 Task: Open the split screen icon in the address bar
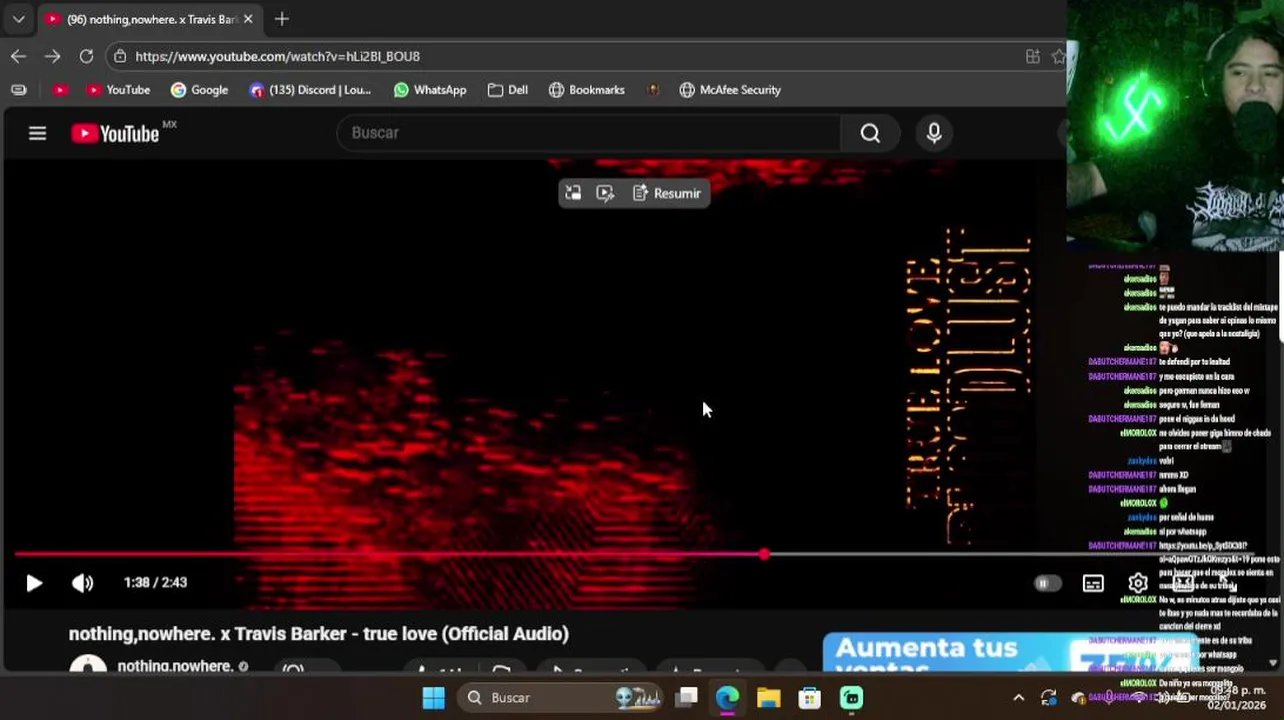(x=1033, y=56)
